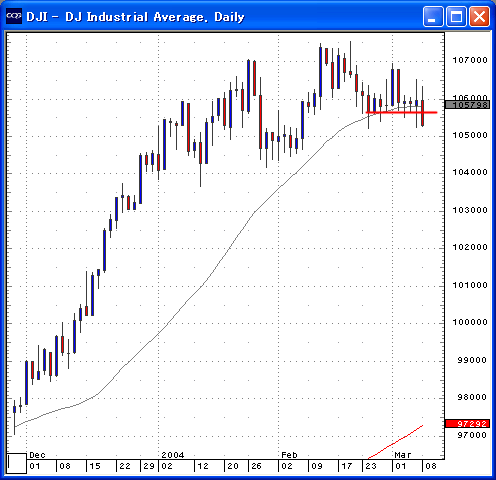
Task: Maximize the DJI chart window
Action: (456, 16)
